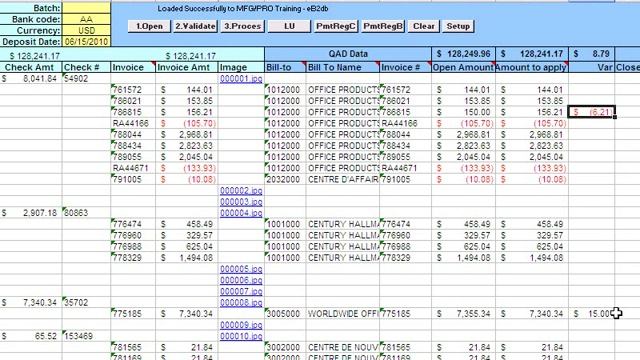Select total variance 8.79 cell
This screenshot has height=360, width=640.
591,54
